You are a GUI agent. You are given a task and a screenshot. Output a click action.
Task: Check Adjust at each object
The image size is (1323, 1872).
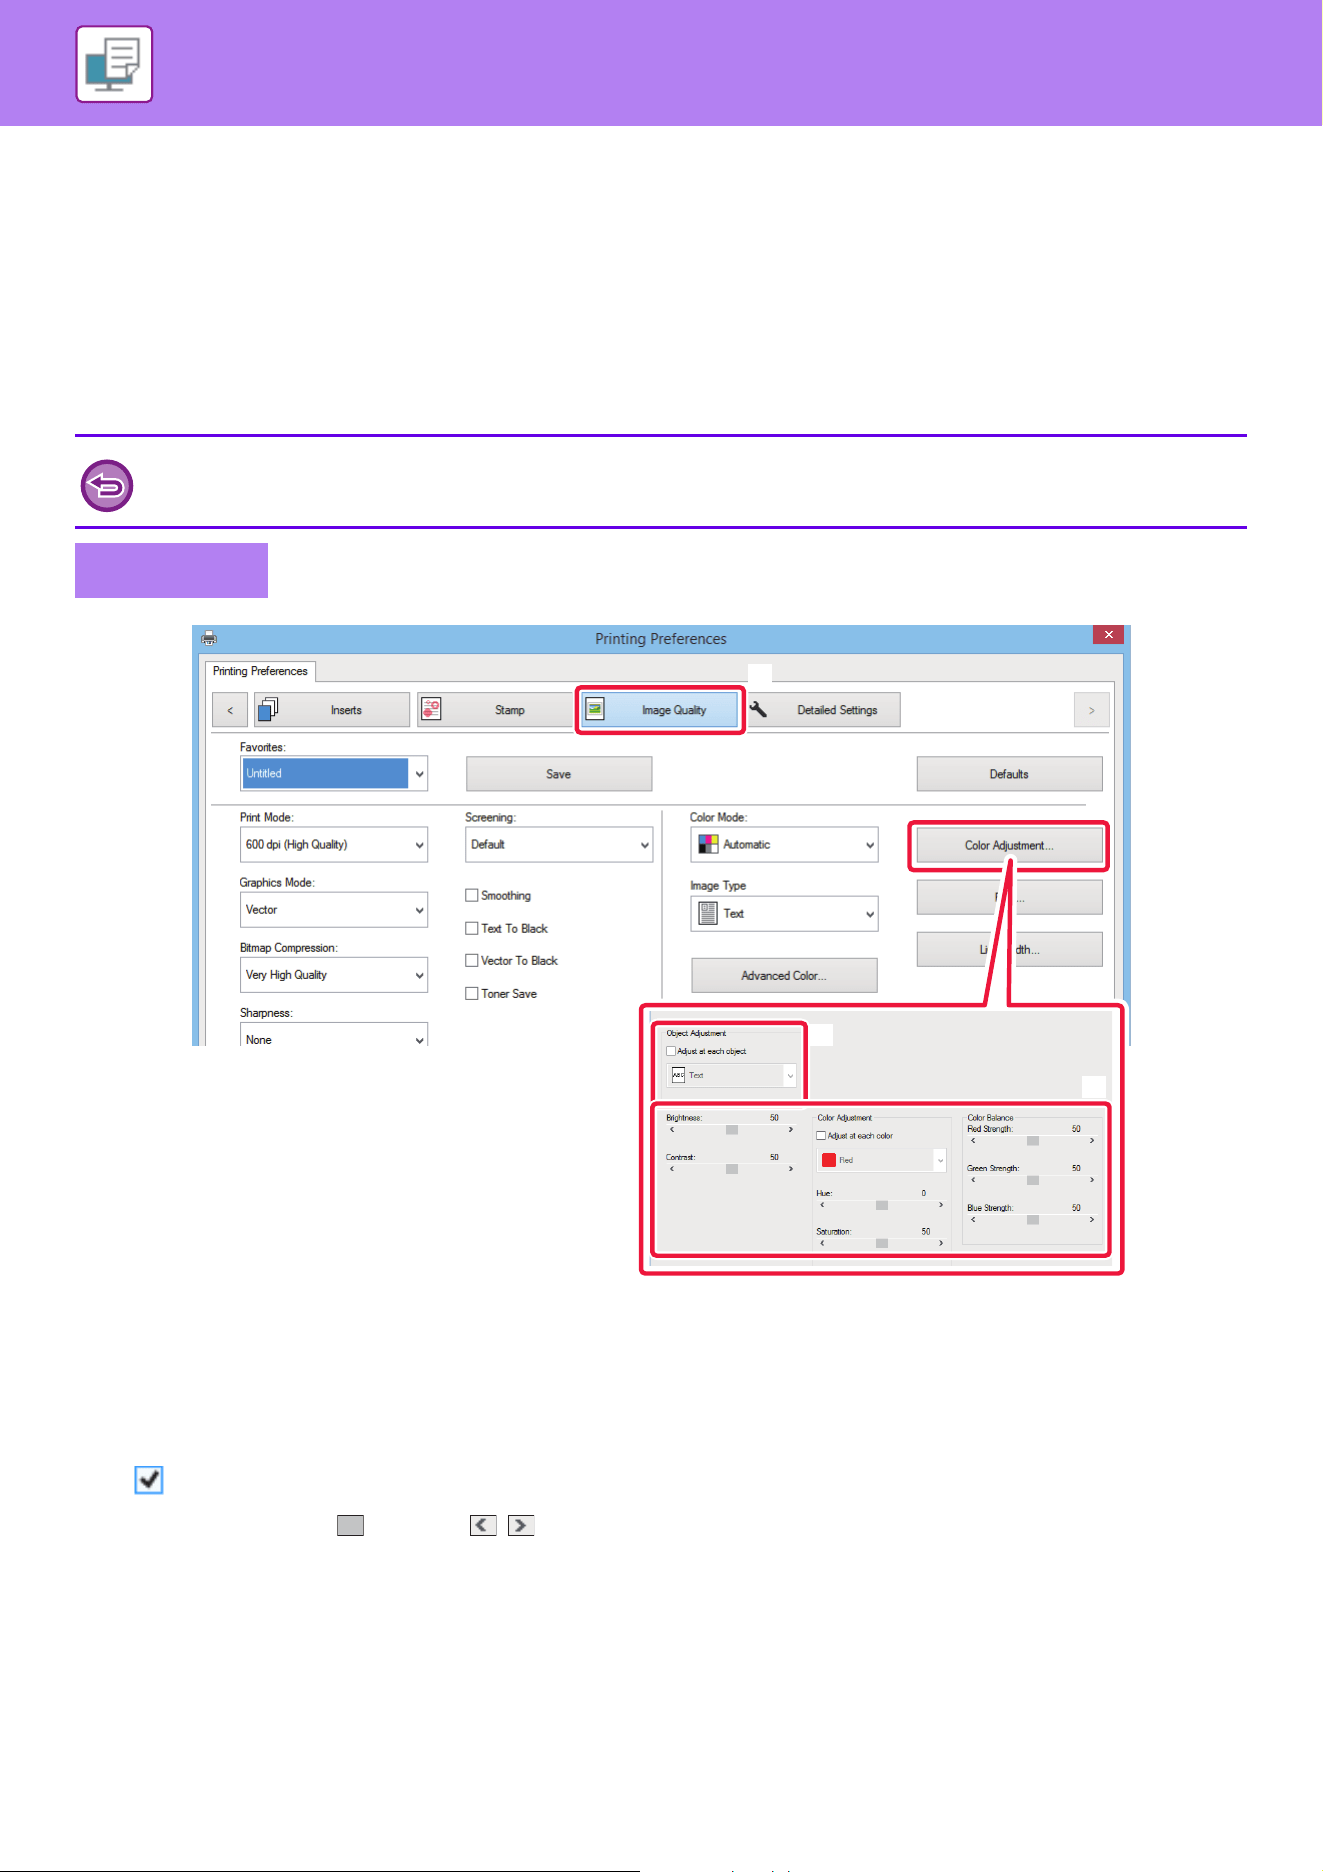[x=671, y=1051]
